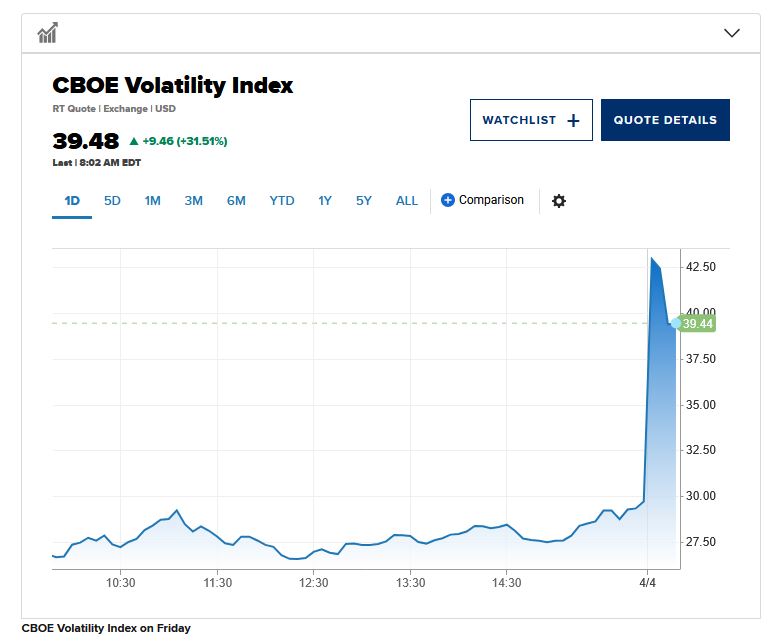Show ALL historical data range
Screen dimensions: 782x643
click(407, 201)
